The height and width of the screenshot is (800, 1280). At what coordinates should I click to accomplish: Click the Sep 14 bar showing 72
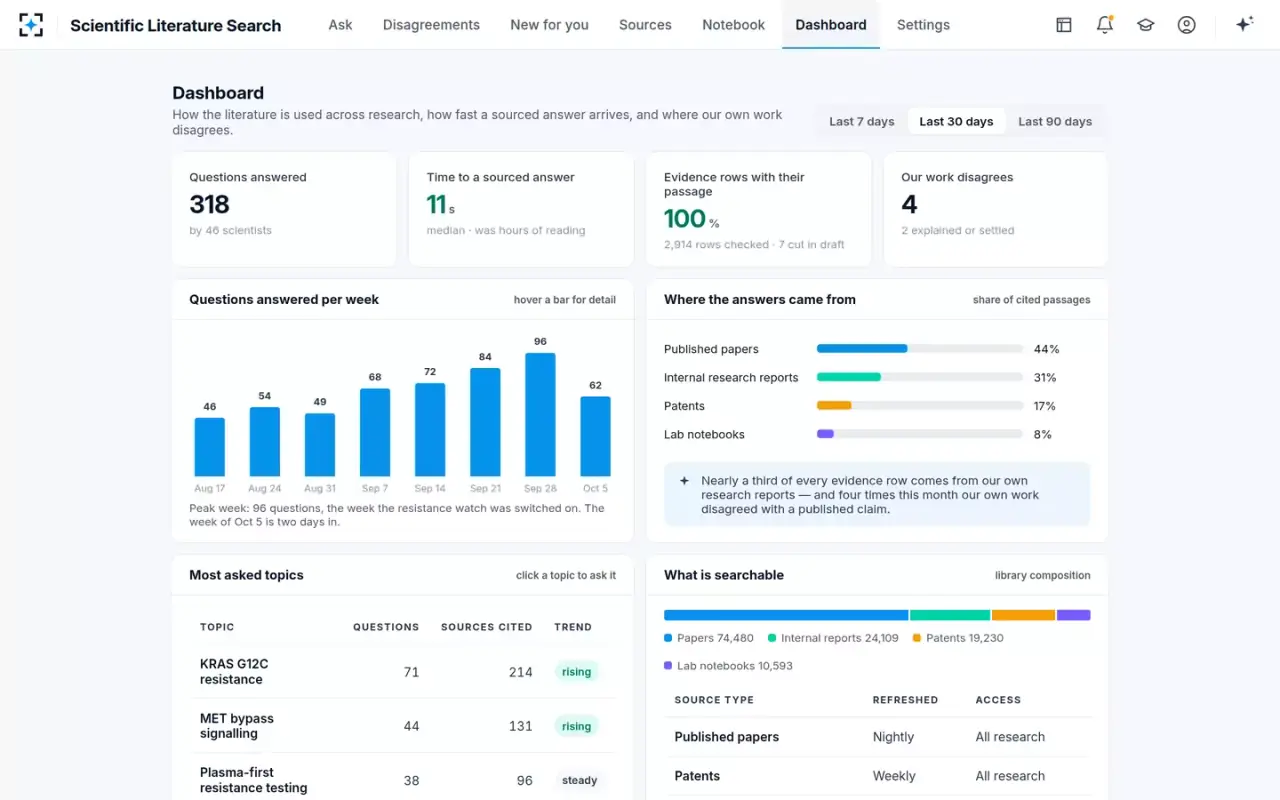[x=430, y=430]
